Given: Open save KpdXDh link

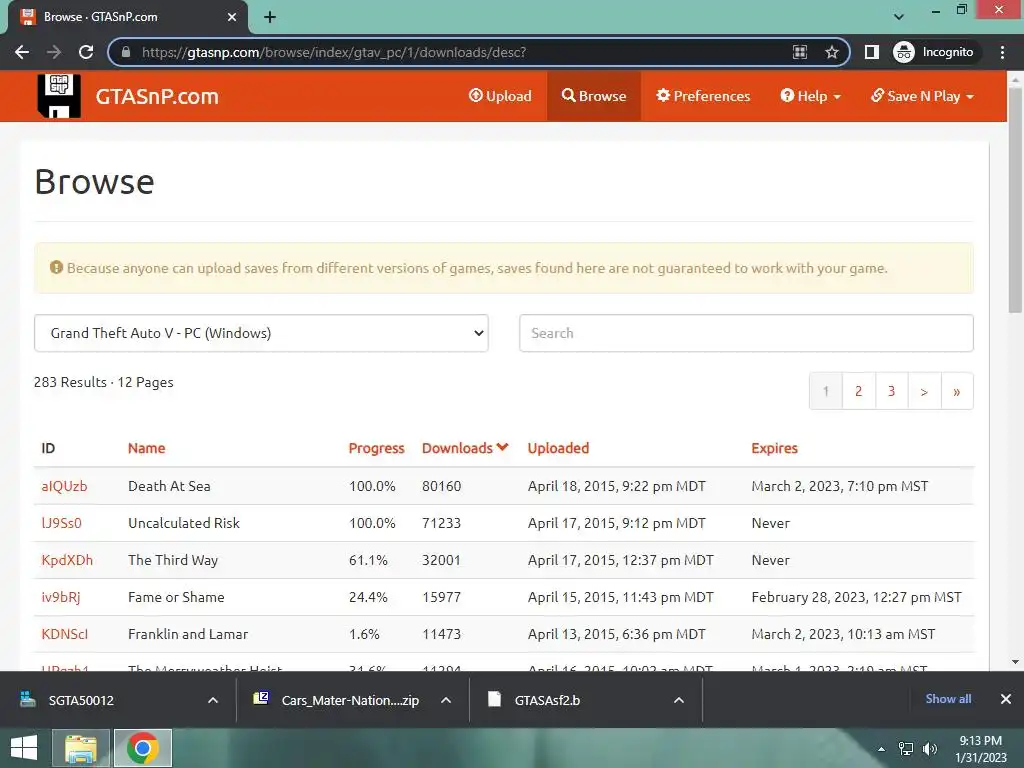Looking at the screenshot, I should pos(67,560).
